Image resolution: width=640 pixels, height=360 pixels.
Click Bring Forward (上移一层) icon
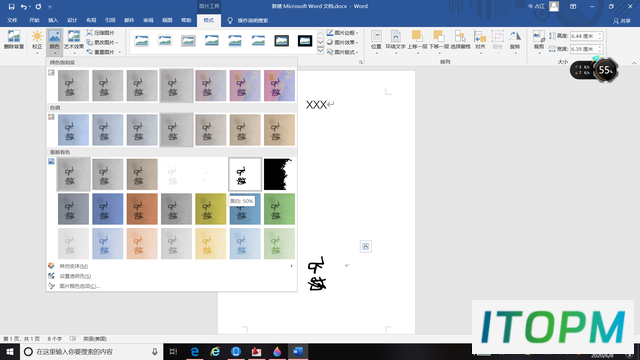click(x=417, y=40)
